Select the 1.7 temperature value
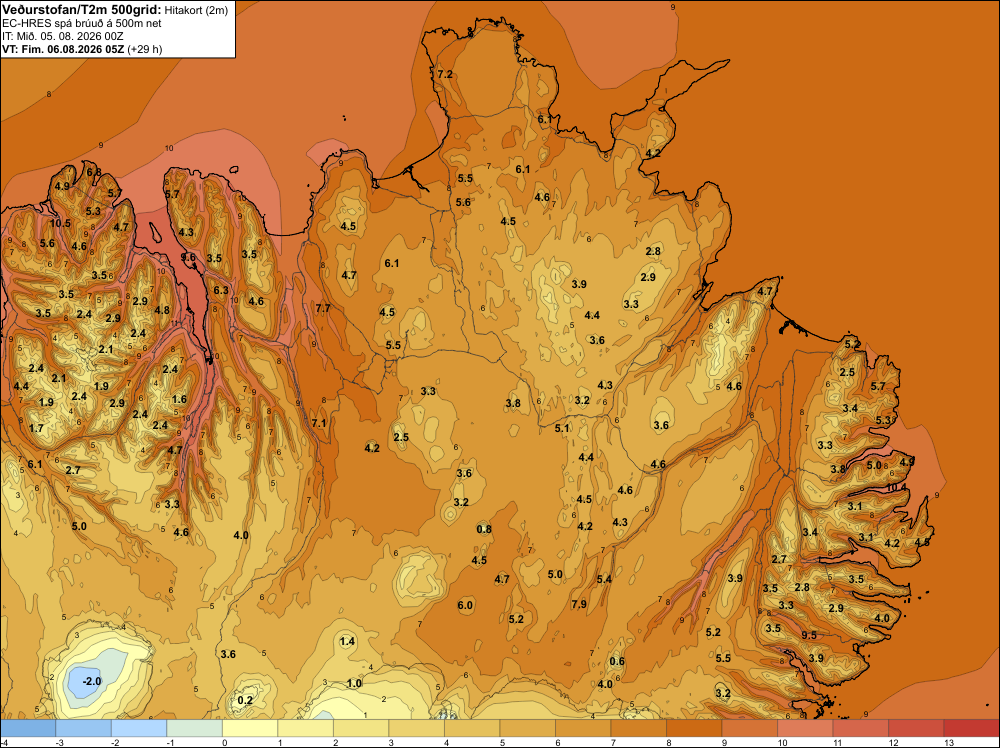1000x748 pixels. click(36, 428)
